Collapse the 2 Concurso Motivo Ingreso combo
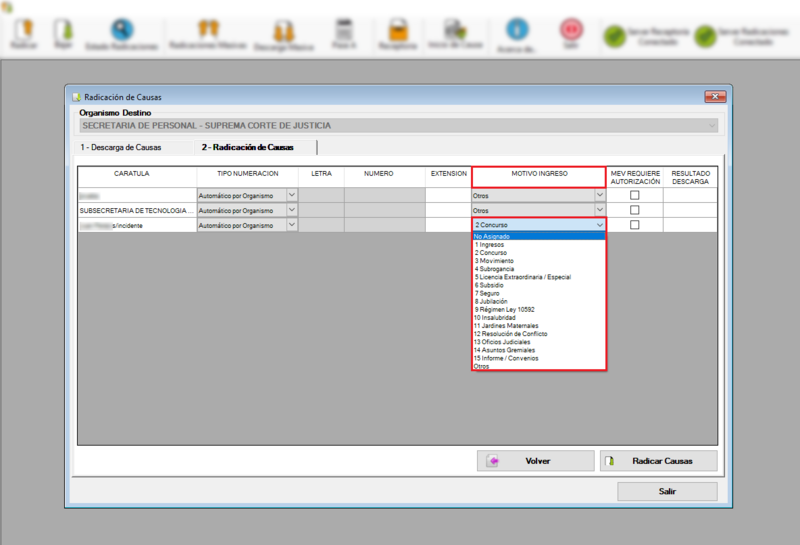Viewport: 800px width, 545px height. pos(599,225)
